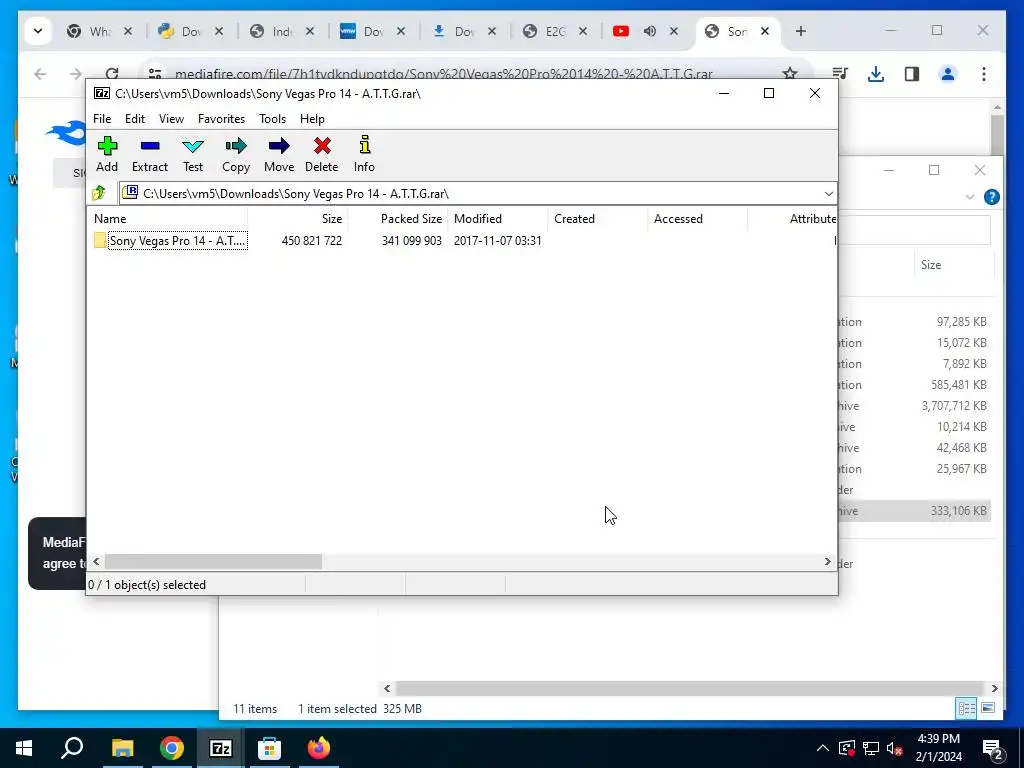This screenshot has width=1024, height=768.
Task: Open Chrome downloads icon
Action: (876, 74)
